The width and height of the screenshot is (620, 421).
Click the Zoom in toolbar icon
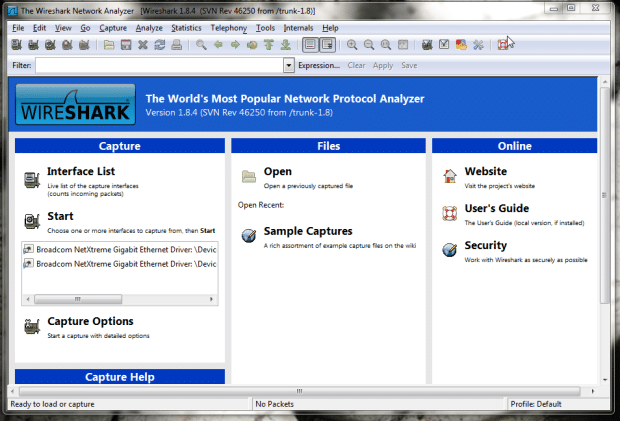[352, 45]
